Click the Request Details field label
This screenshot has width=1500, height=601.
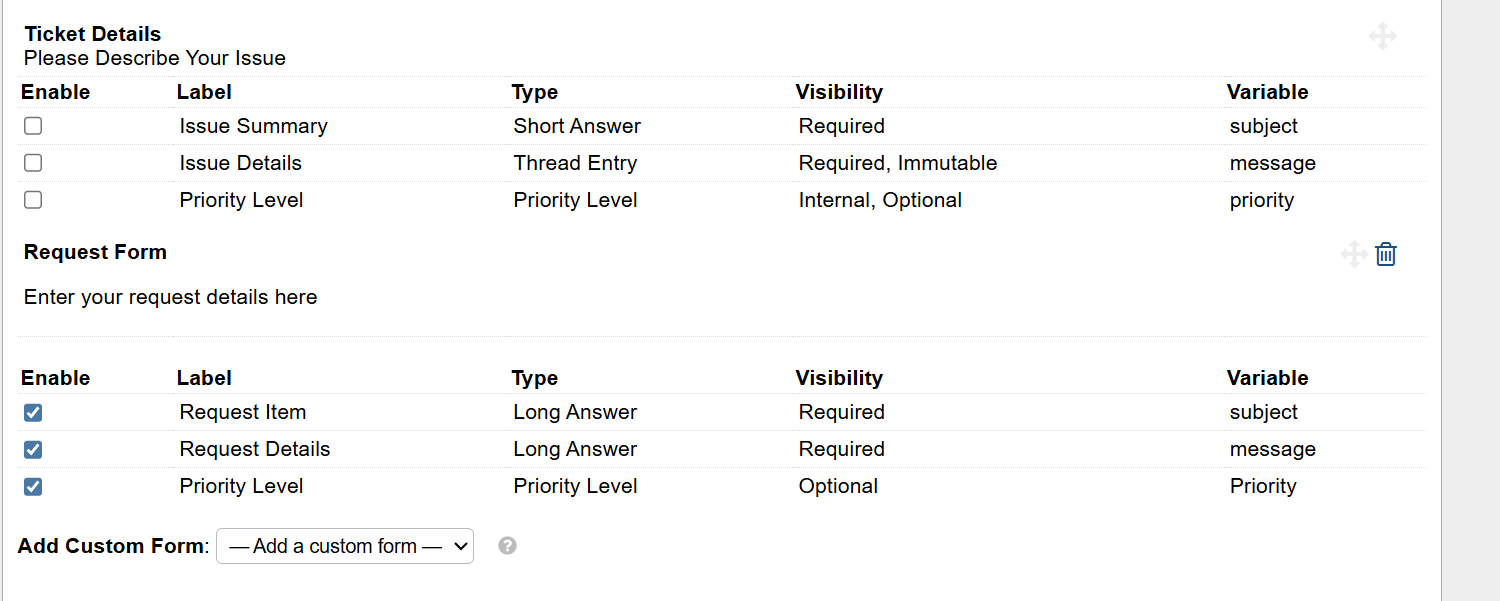click(254, 449)
